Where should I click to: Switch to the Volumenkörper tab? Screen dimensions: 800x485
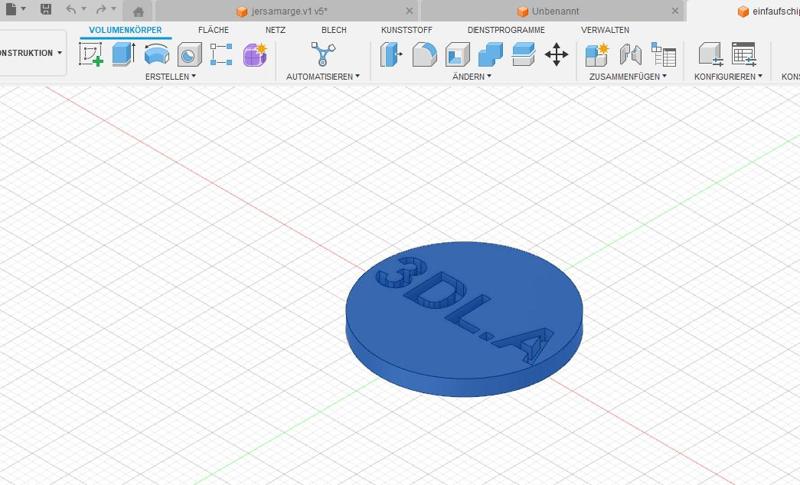[126, 30]
